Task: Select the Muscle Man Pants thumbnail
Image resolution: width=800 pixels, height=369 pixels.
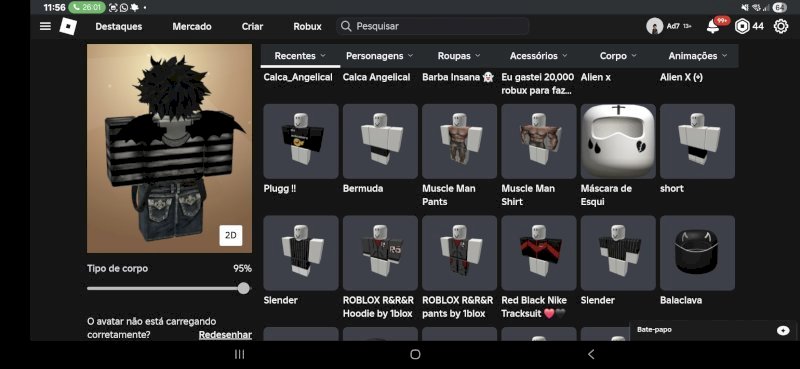Action: pos(459,141)
